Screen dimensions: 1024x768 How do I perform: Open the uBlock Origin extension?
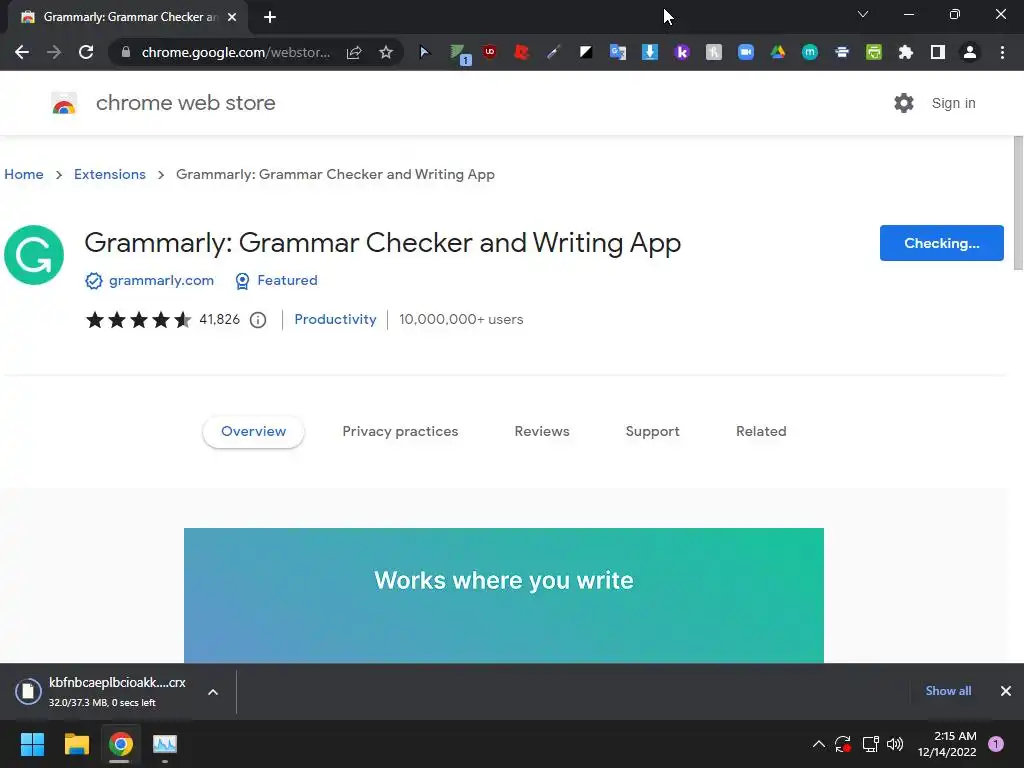[490, 52]
